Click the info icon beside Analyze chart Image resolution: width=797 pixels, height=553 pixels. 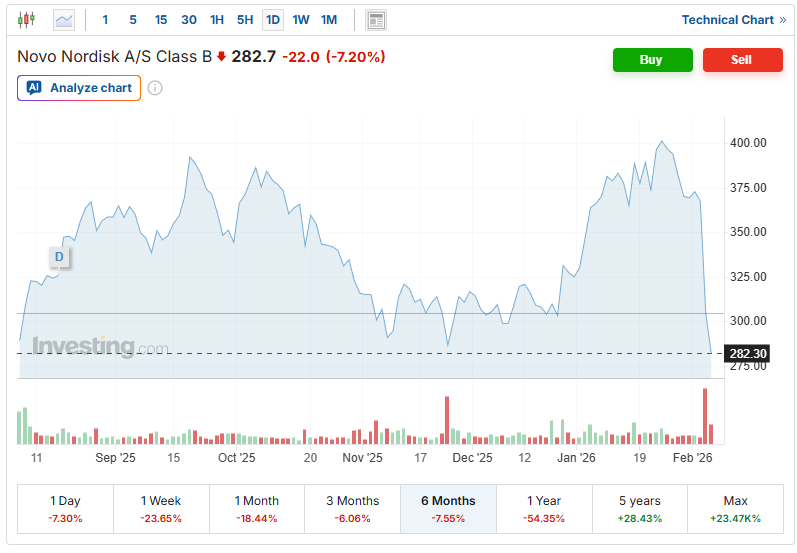click(155, 88)
